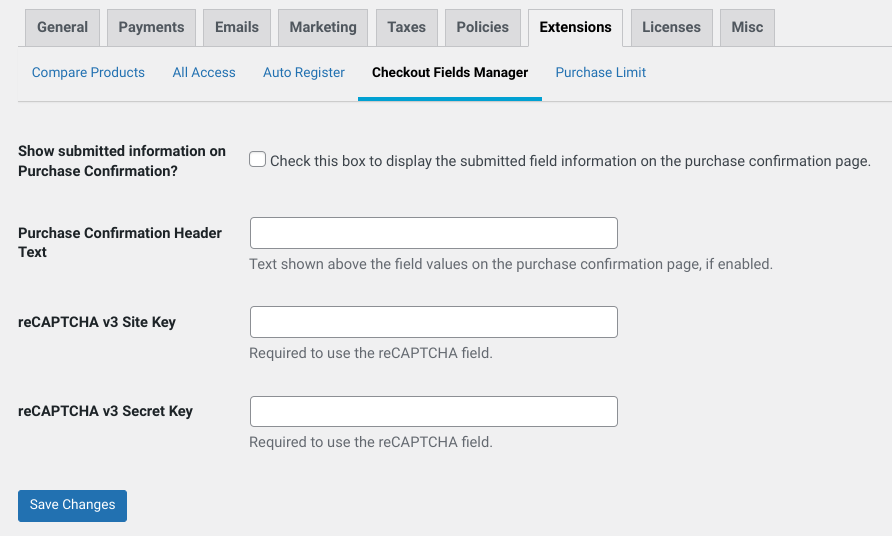Image resolution: width=892 pixels, height=536 pixels.
Task: Click into the reCAPTCHA v3 Secret Key field
Action: pos(433,411)
